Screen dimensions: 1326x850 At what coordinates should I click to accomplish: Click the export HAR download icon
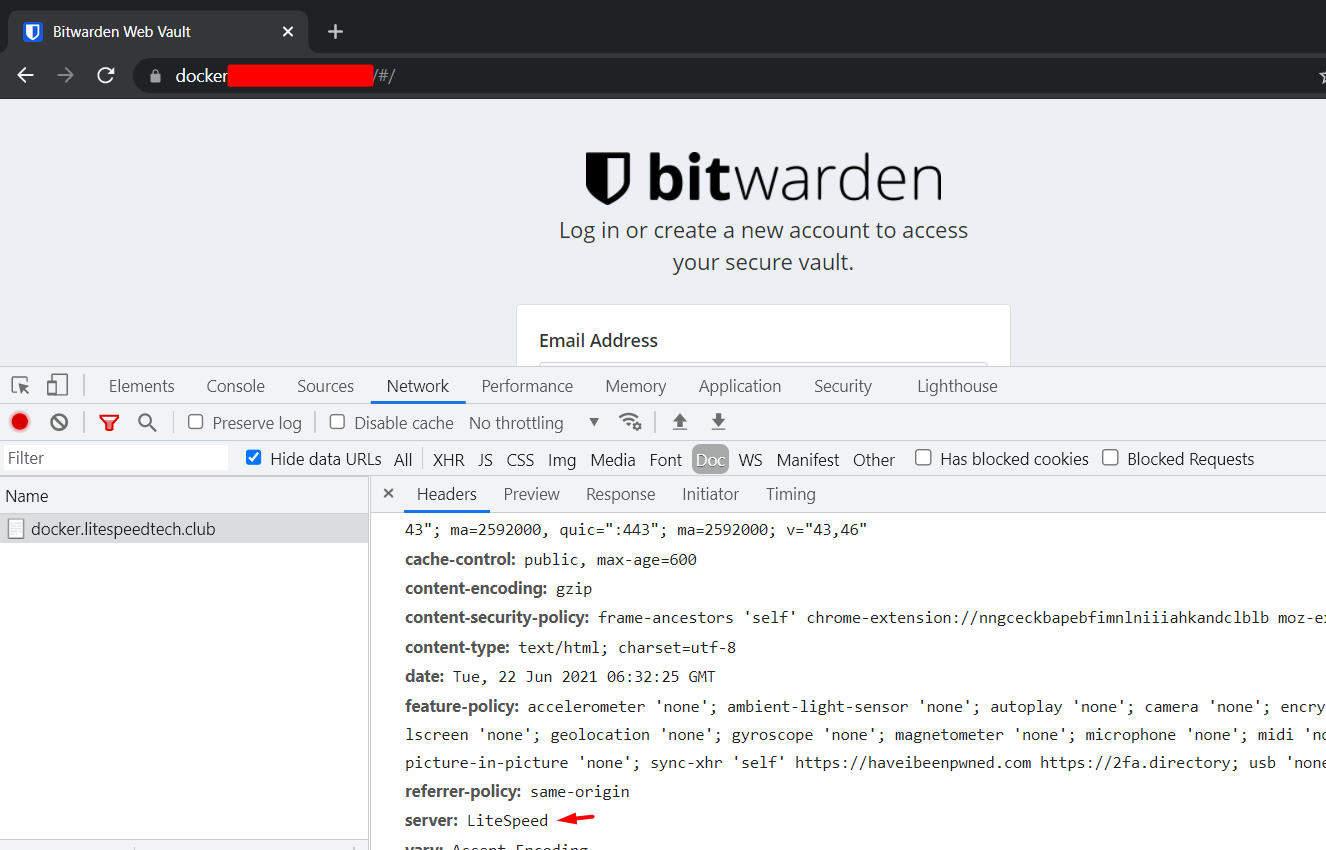click(718, 422)
